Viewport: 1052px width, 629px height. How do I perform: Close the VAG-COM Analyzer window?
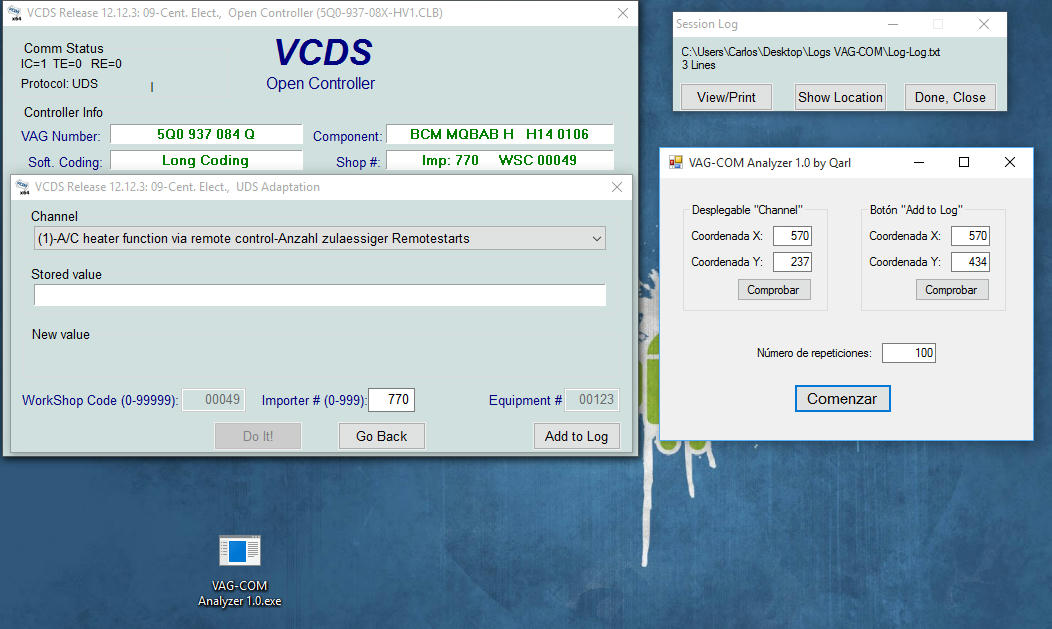(1009, 162)
